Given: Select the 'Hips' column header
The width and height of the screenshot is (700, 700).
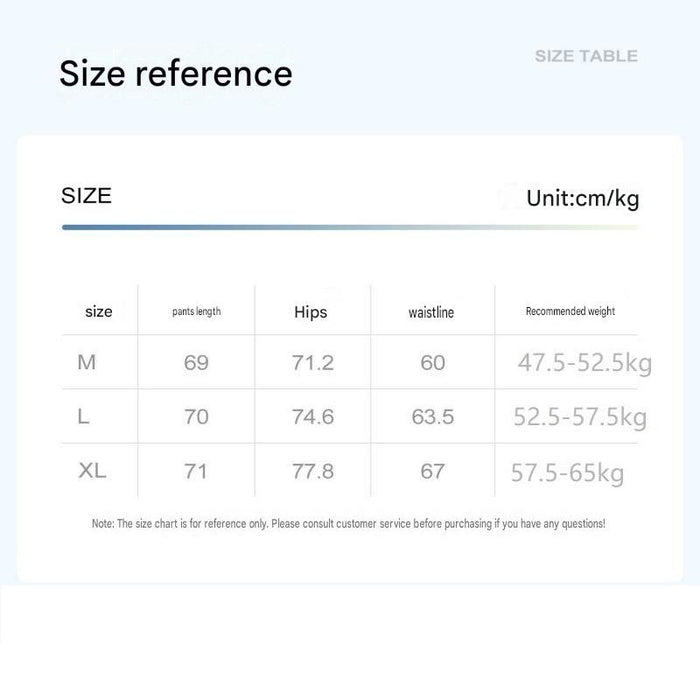Looking at the screenshot, I should pyautogui.click(x=311, y=312).
